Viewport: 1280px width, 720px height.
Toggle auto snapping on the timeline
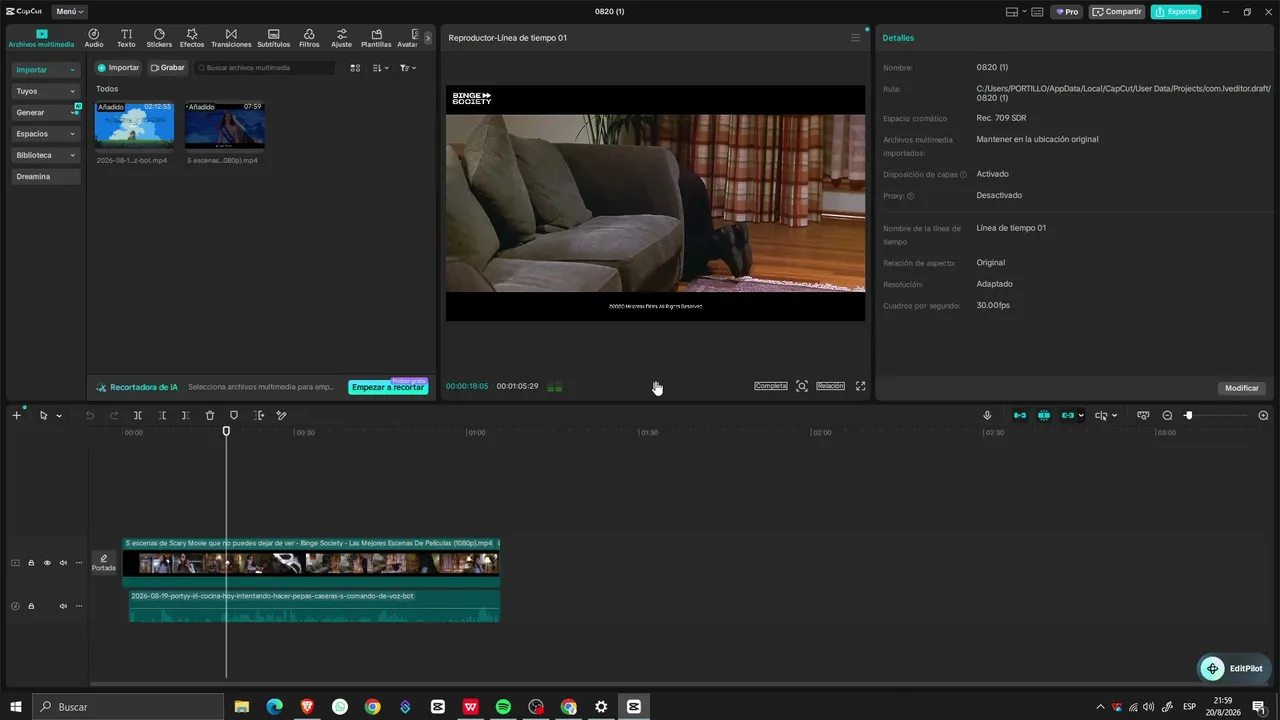point(1044,415)
